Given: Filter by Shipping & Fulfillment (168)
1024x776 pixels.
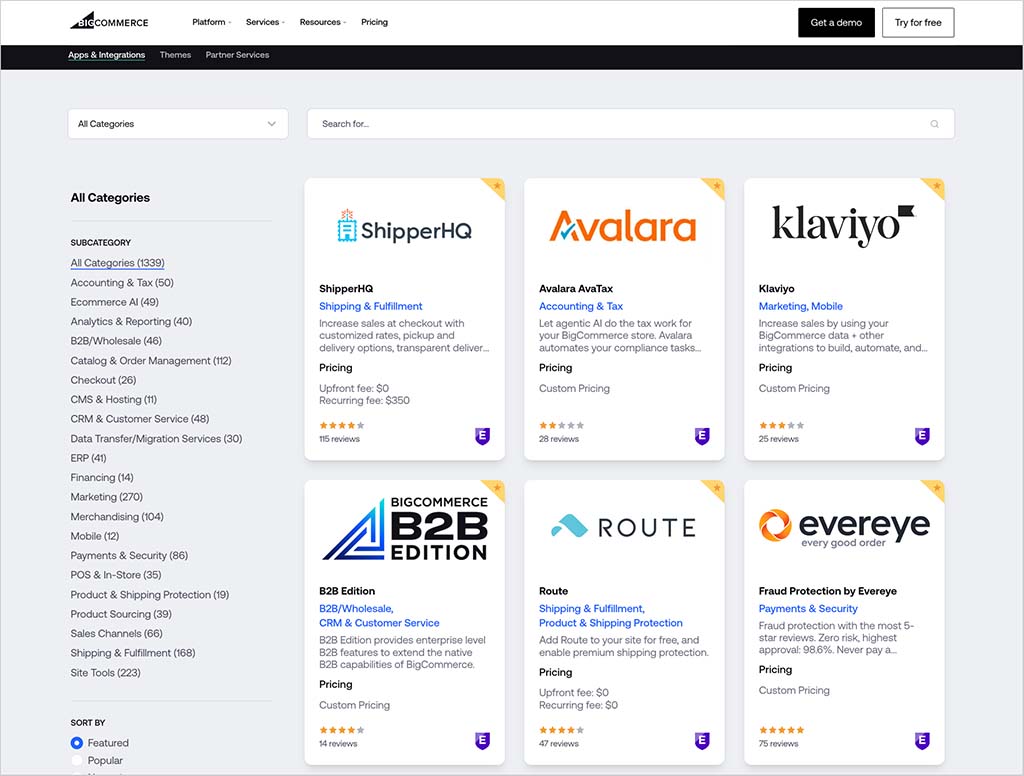Looking at the screenshot, I should (x=133, y=653).
